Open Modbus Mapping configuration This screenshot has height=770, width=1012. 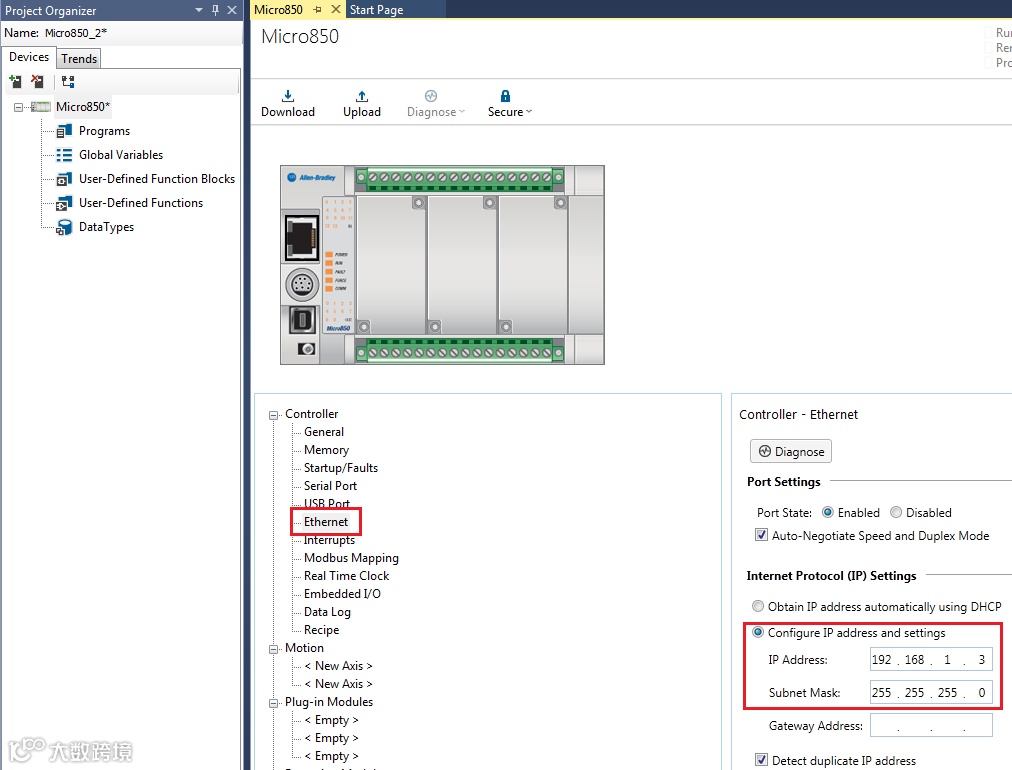351,558
